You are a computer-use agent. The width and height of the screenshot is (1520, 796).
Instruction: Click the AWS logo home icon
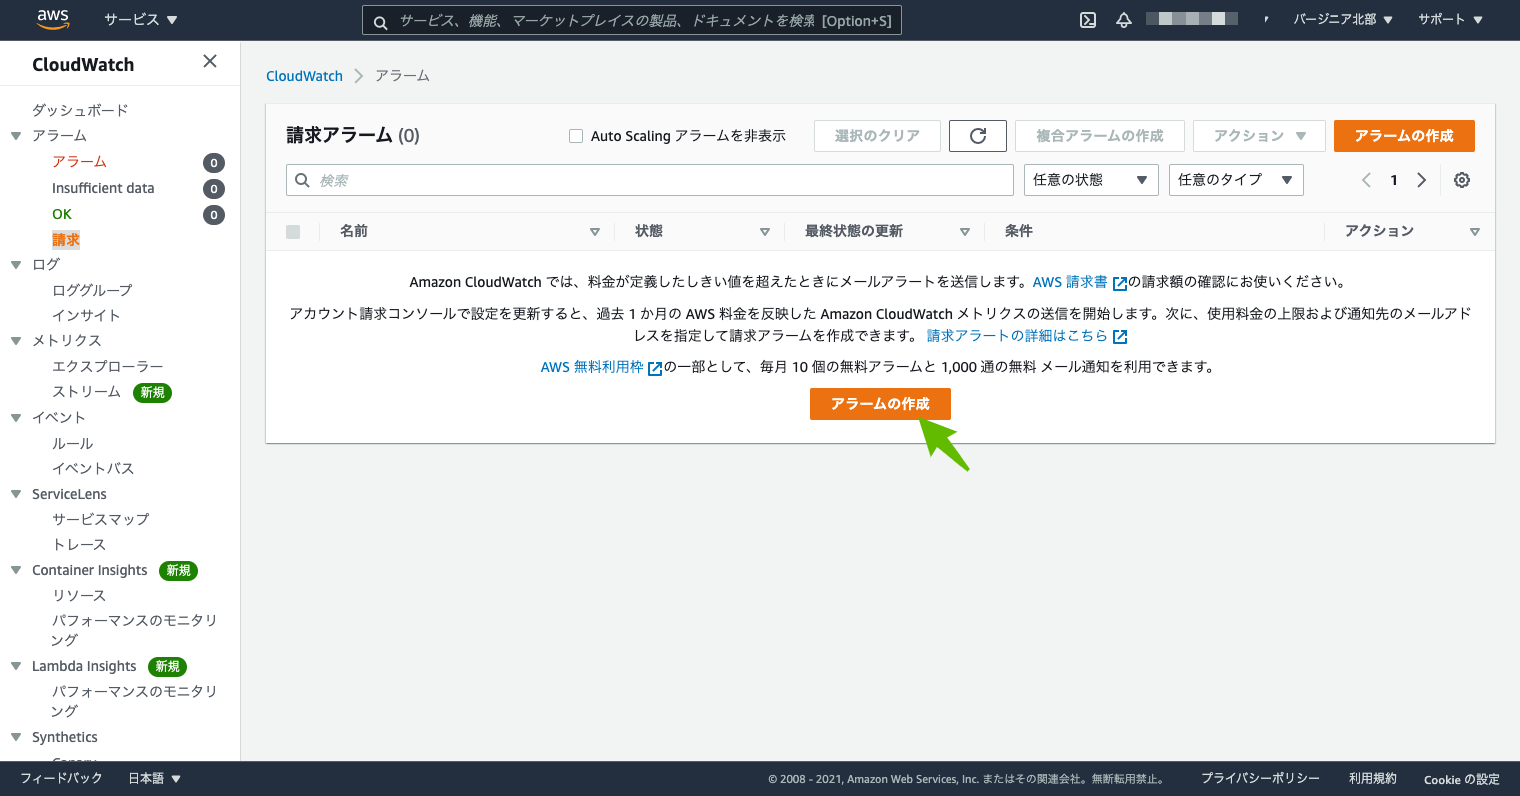tap(53, 19)
